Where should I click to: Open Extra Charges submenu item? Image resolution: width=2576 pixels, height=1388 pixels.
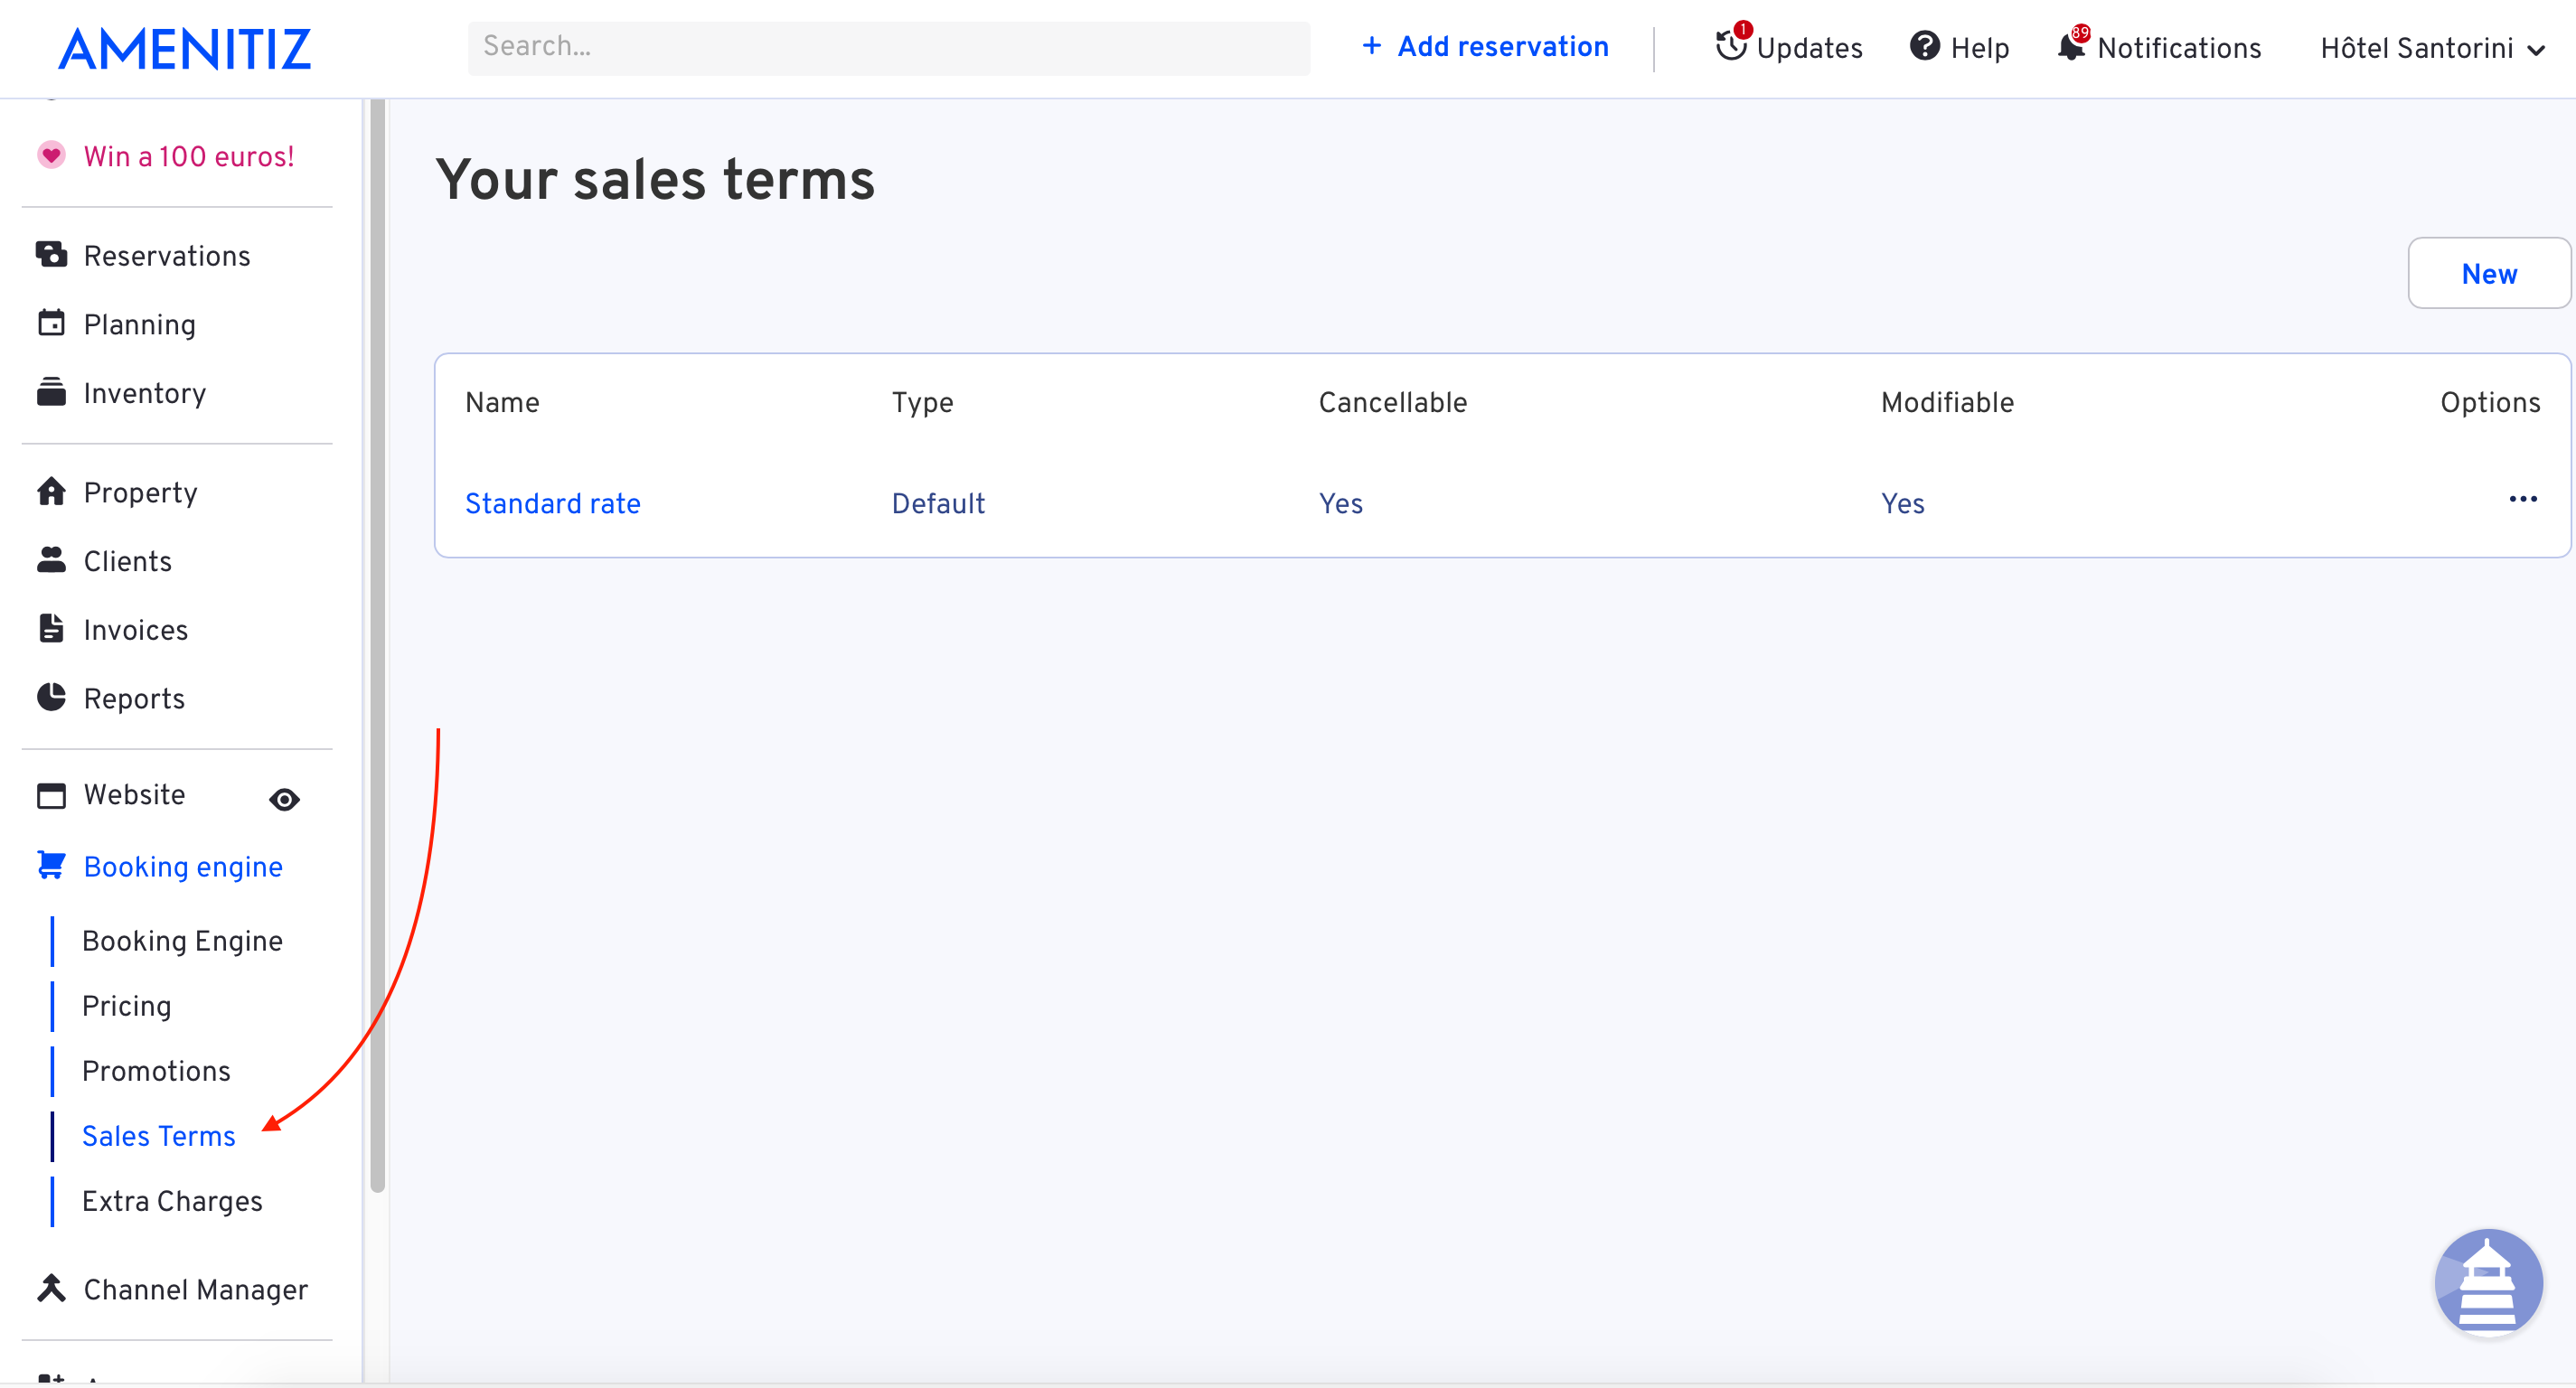[172, 1201]
